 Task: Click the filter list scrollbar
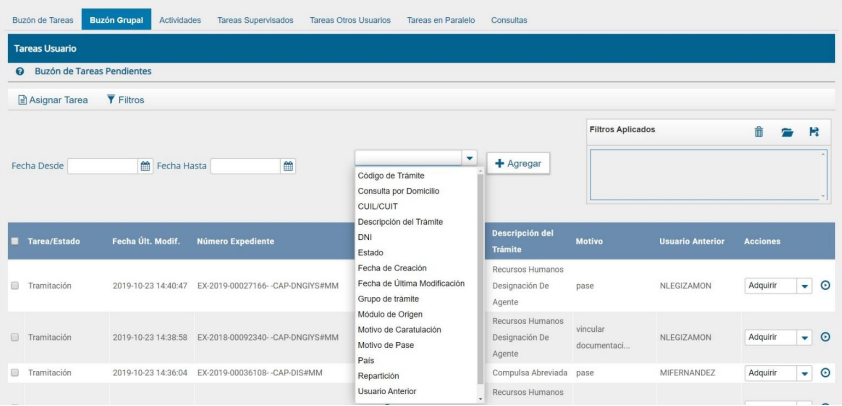click(x=480, y=280)
